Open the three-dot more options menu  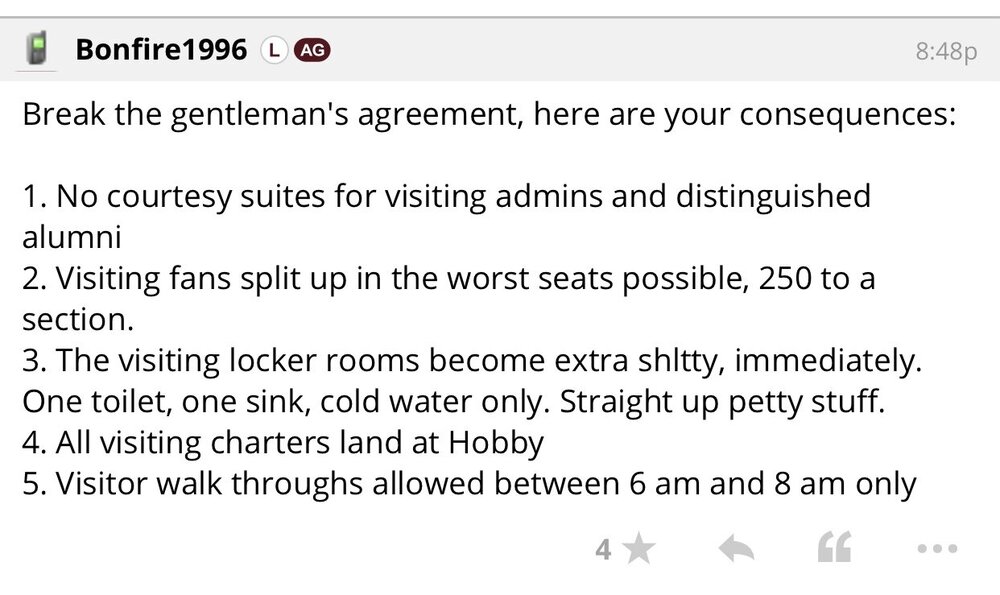(936, 548)
